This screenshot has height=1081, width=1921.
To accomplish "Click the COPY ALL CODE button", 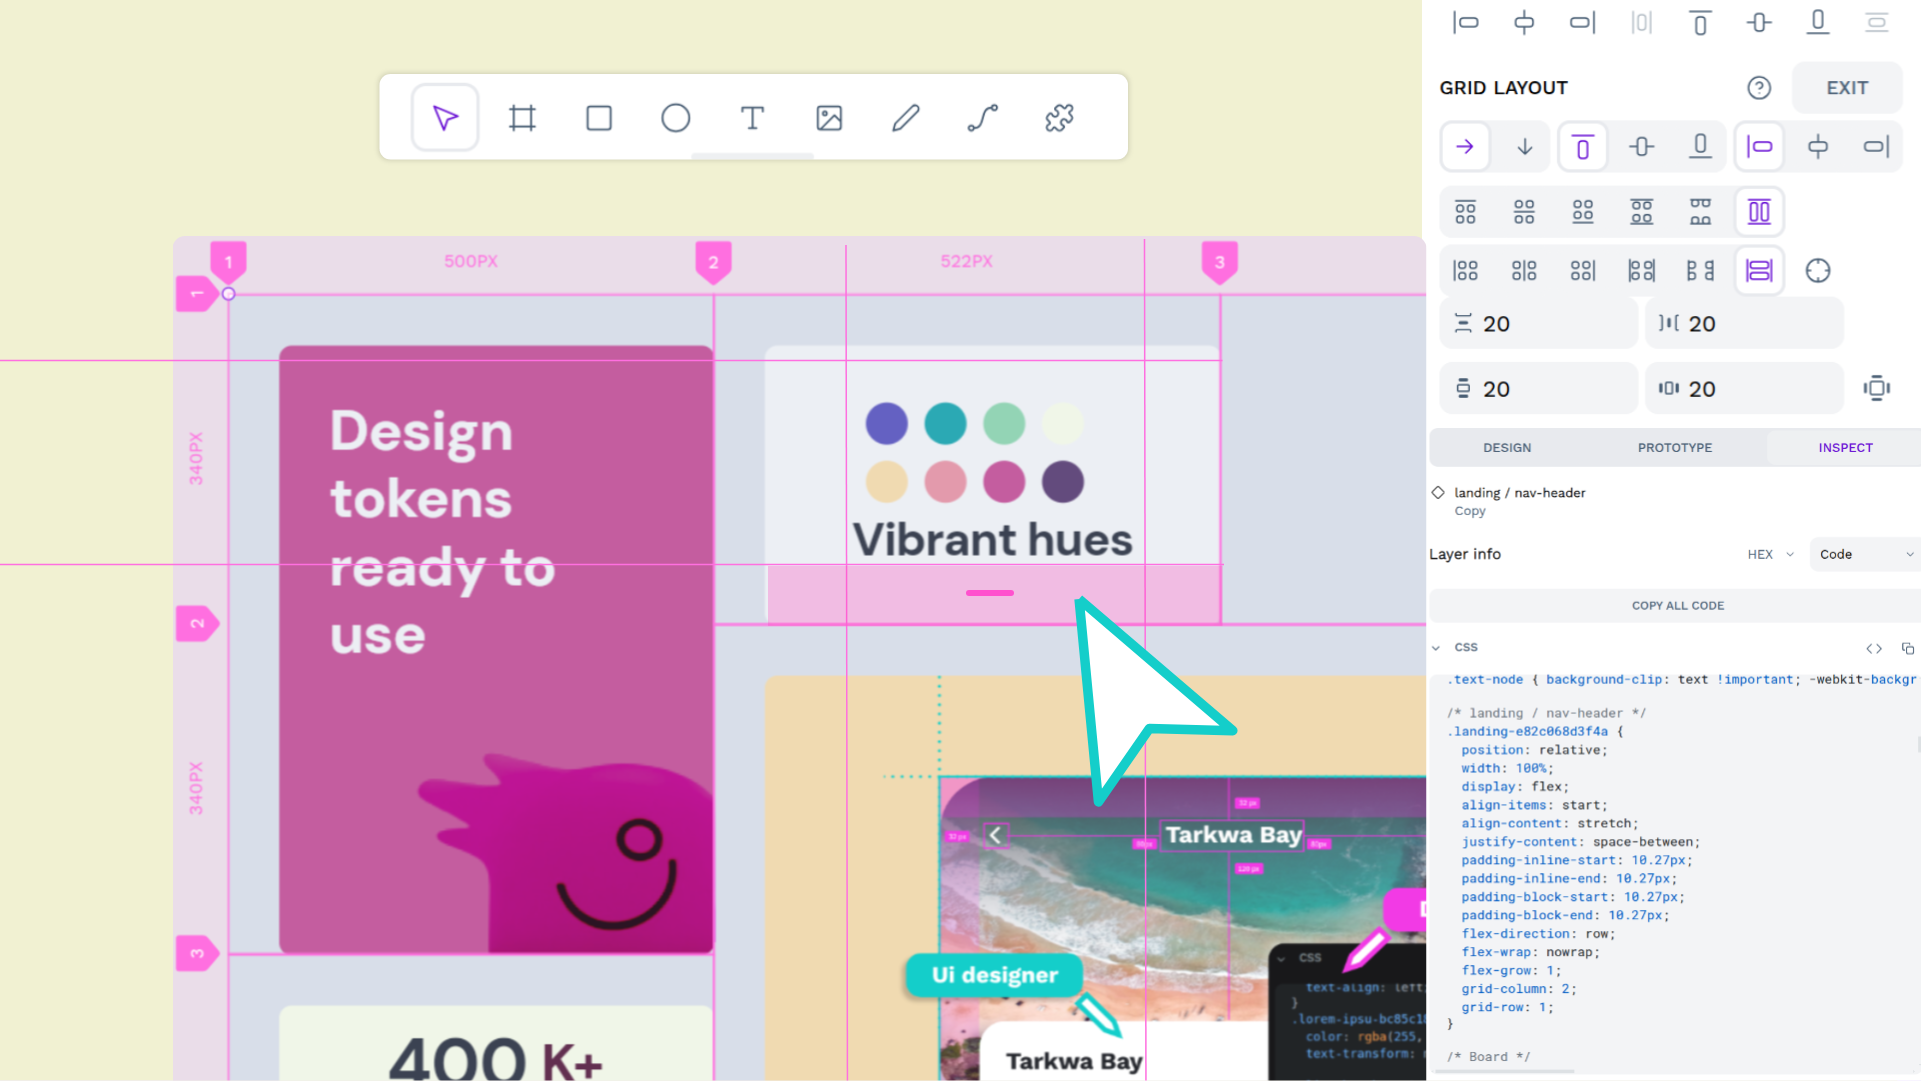I will point(1677,606).
